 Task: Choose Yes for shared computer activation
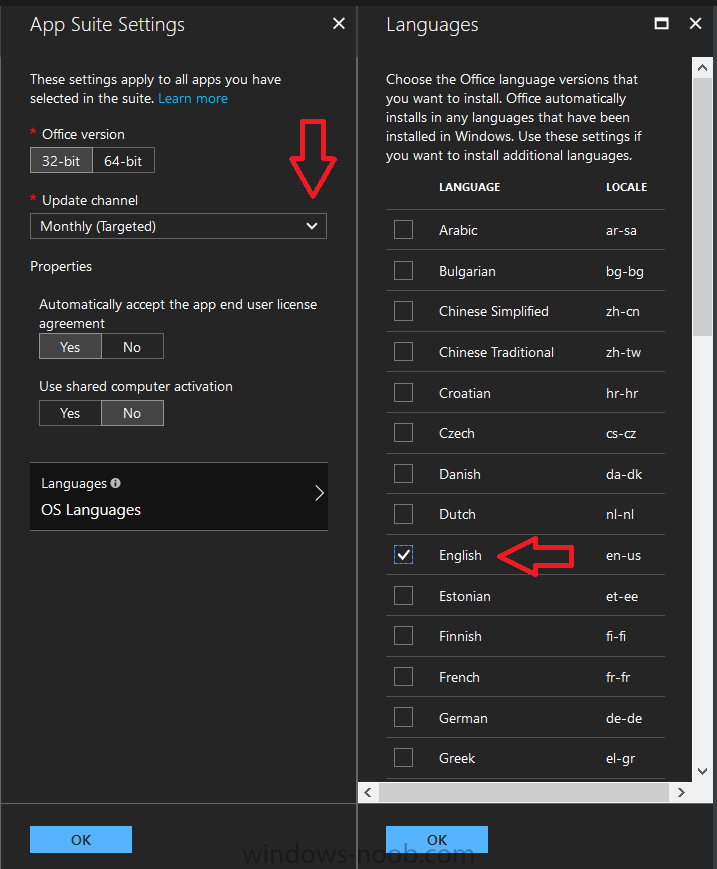pos(70,413)
